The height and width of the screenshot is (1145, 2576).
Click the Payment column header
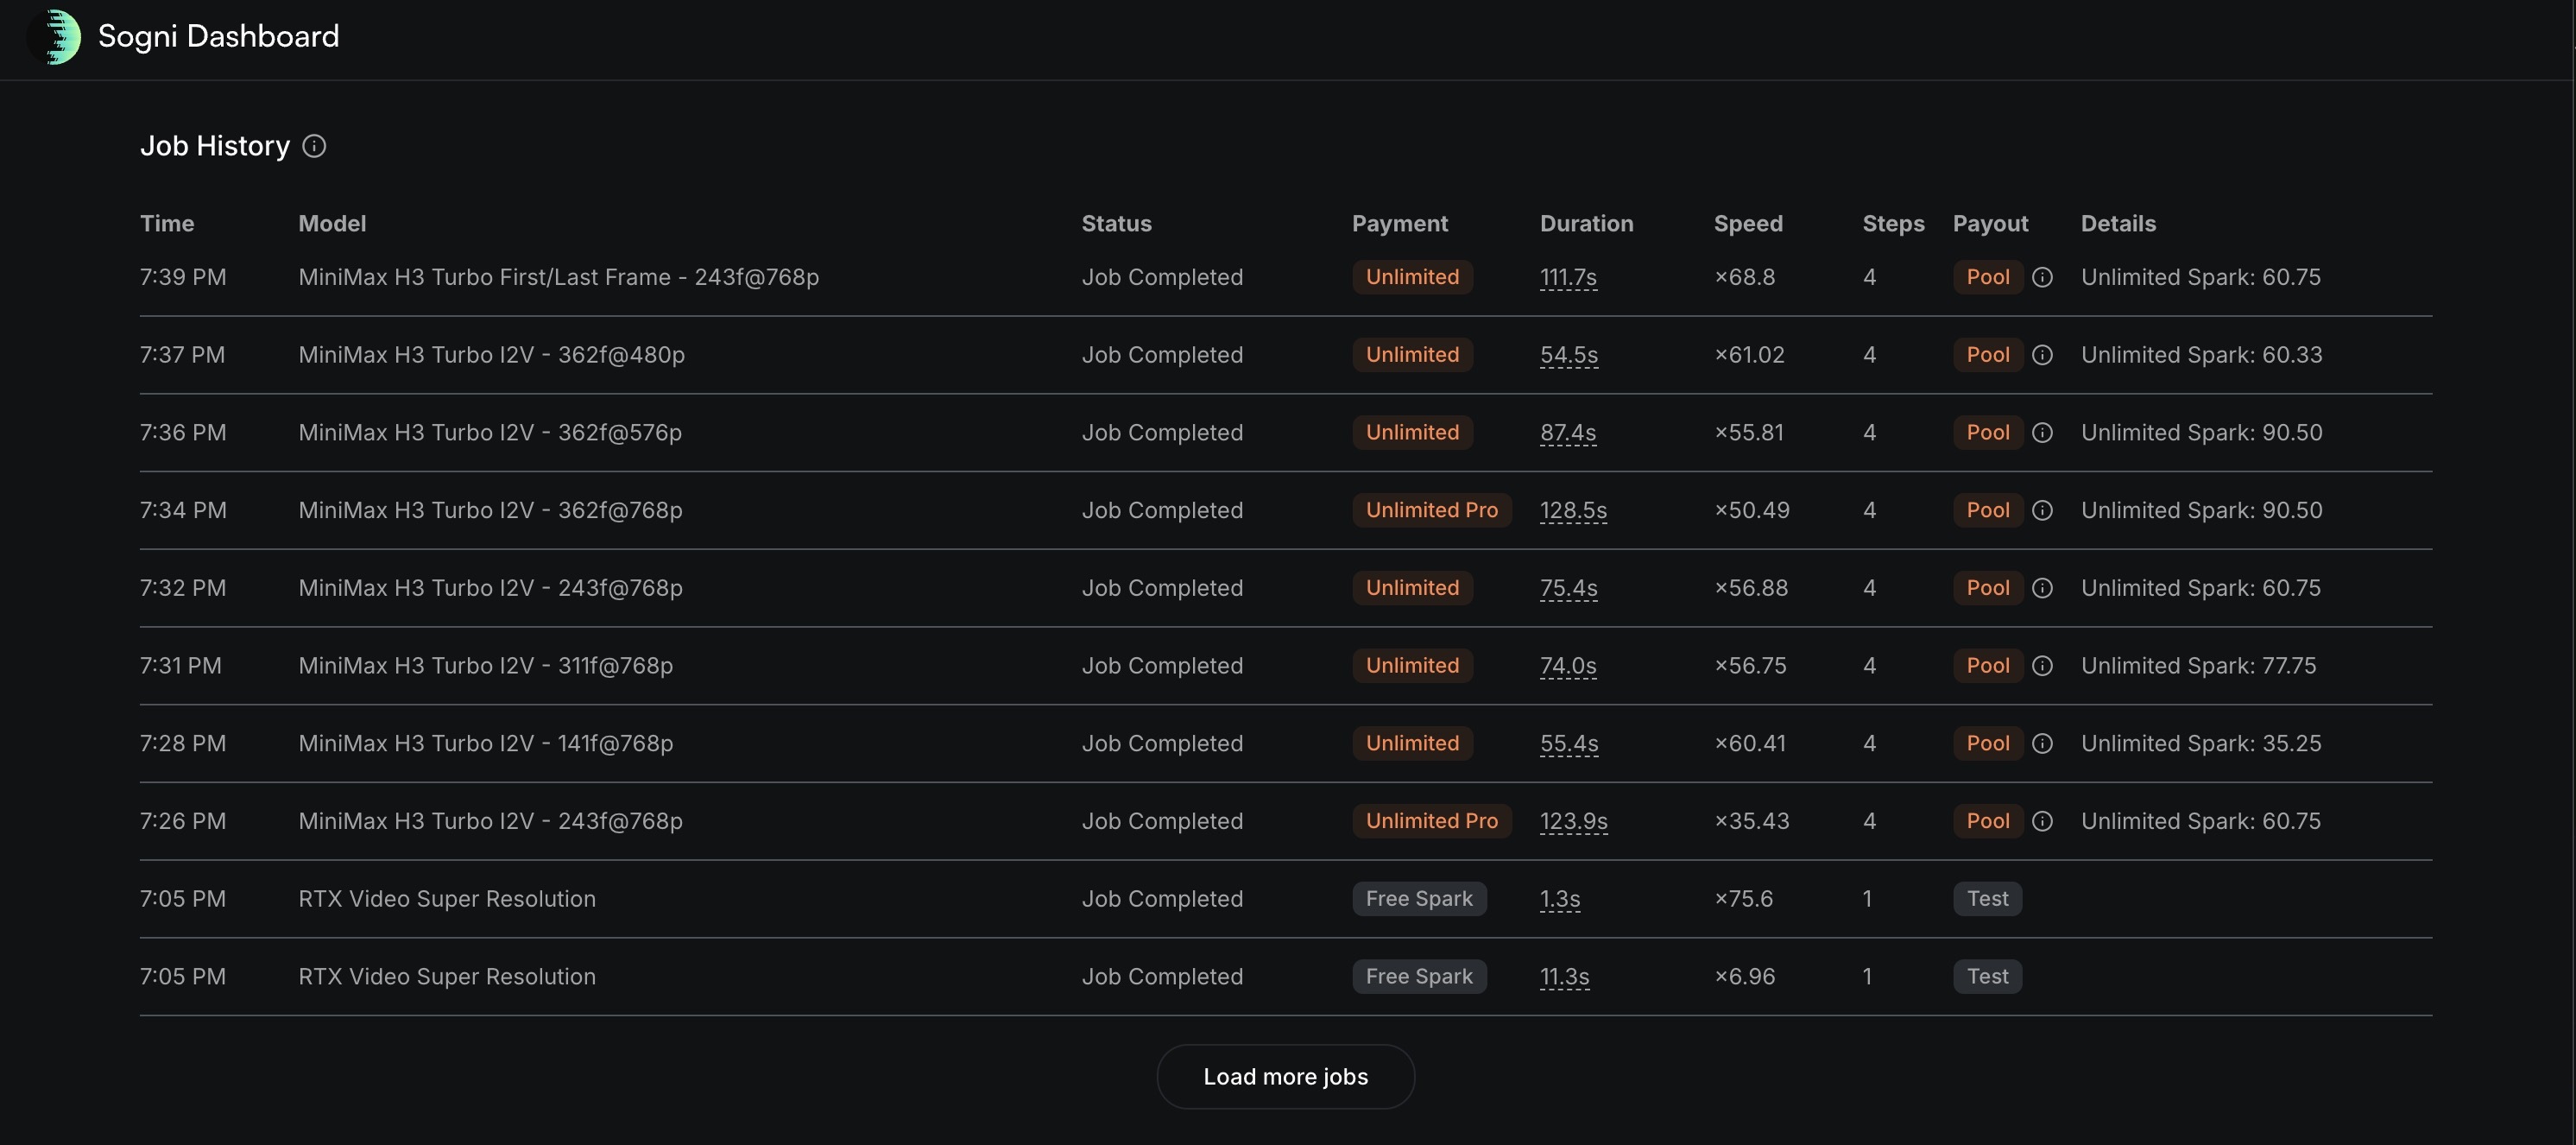[x=1399, y=223]
